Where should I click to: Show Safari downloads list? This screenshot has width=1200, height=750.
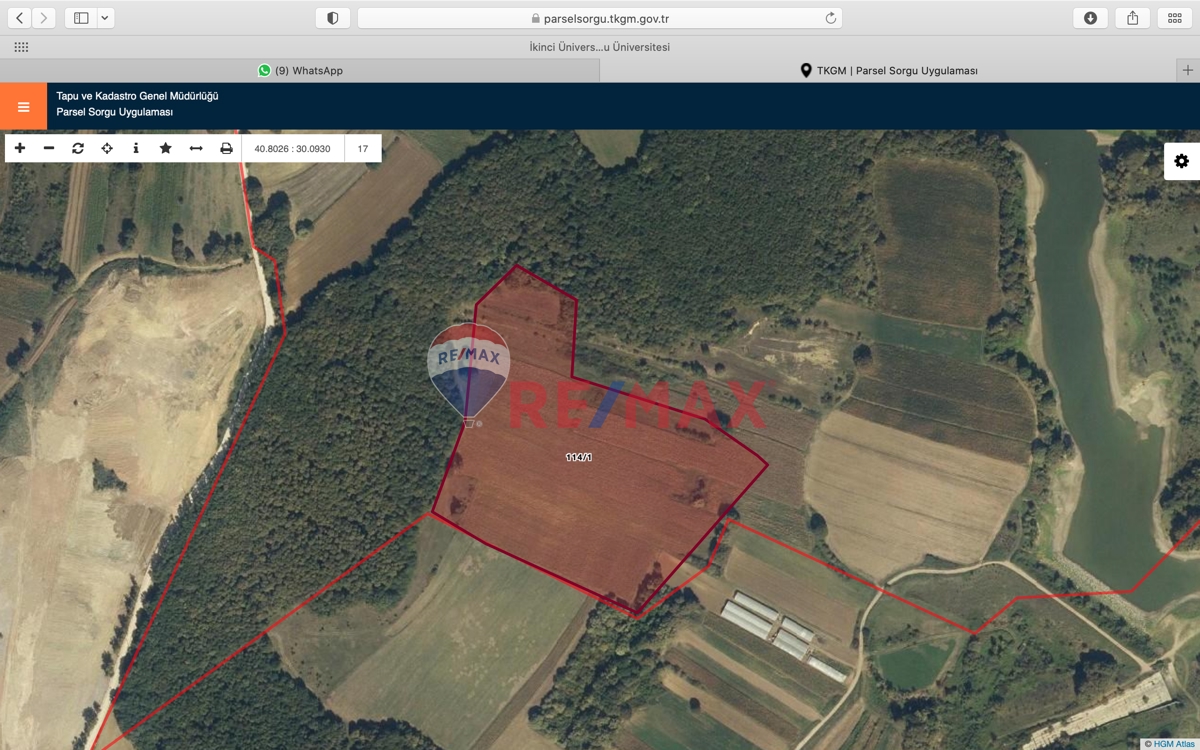tap(1090, 18)
